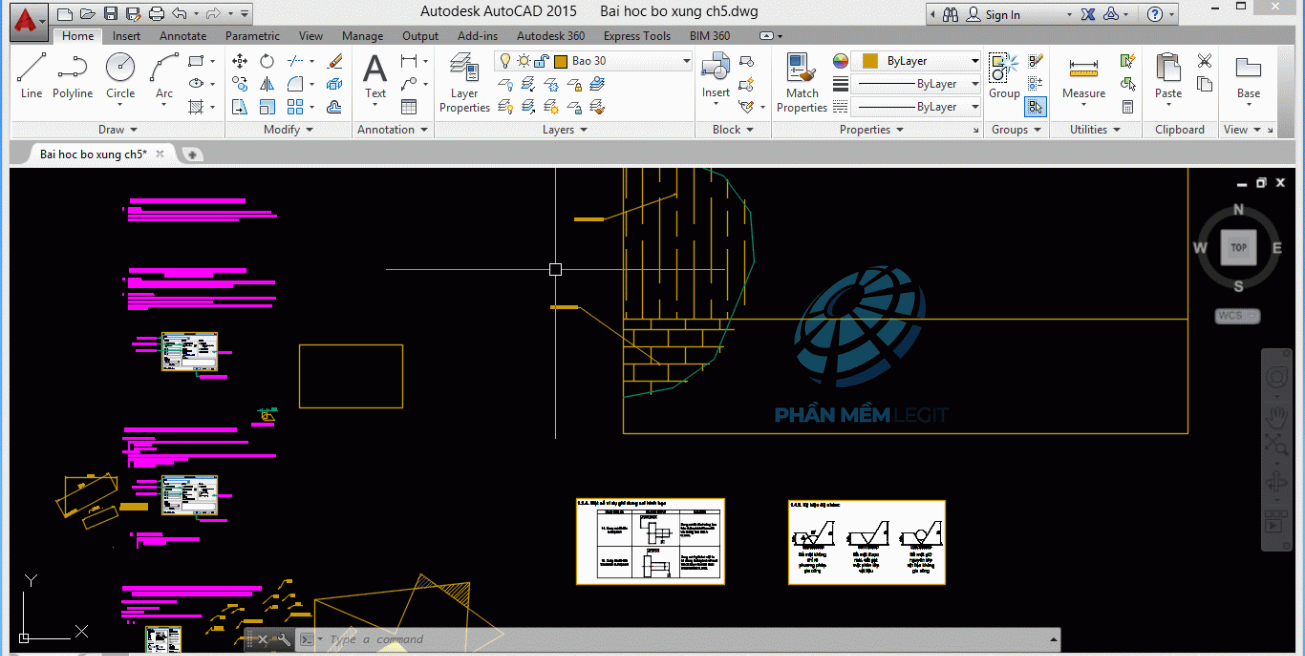The width and height of the screenshot is (1305, 656).
Task: Open the AutoCAD application menu button
Action: tap(29, 20)
